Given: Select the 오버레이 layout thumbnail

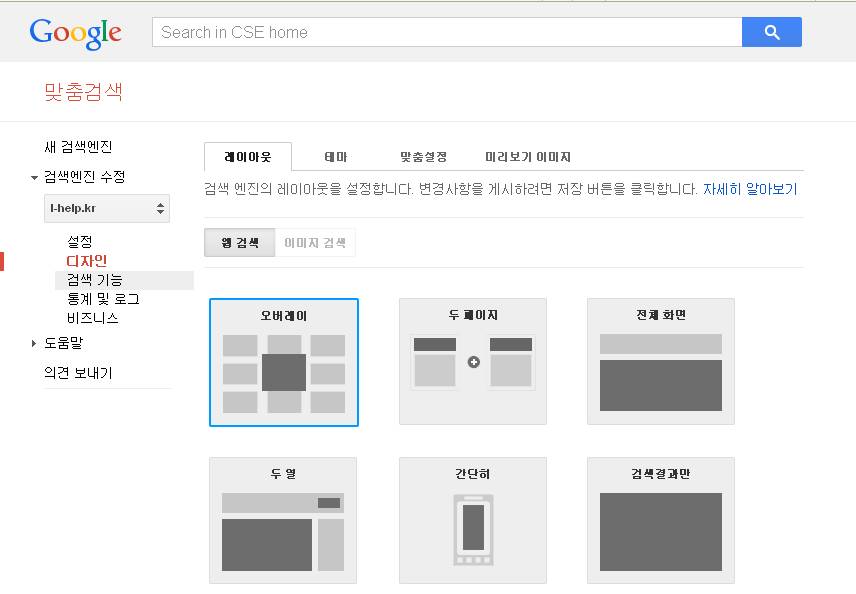Looking at the screenshot, I should [284, 362].
